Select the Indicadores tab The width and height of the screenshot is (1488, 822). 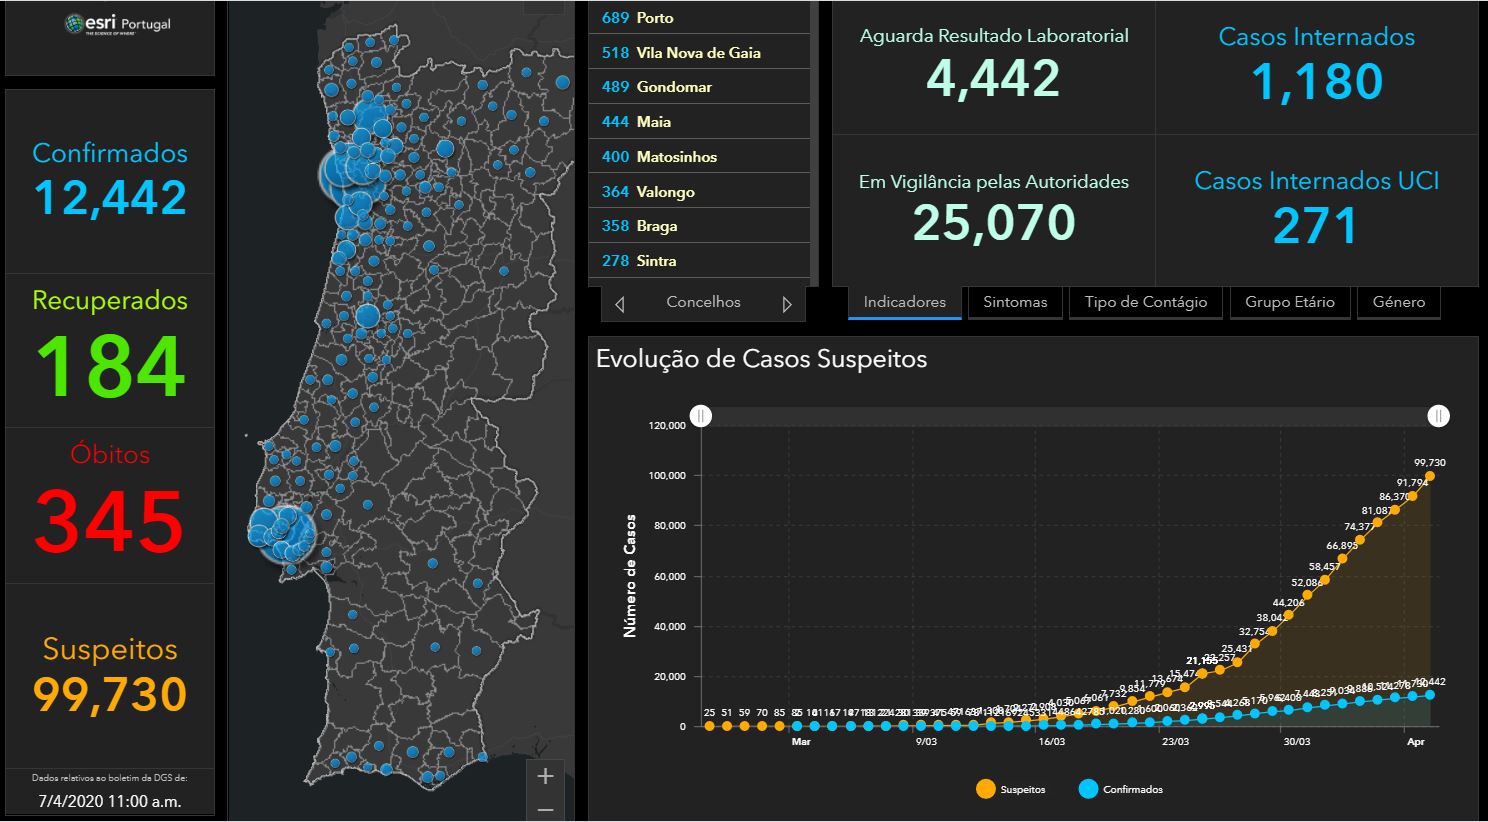coord(905,302)
